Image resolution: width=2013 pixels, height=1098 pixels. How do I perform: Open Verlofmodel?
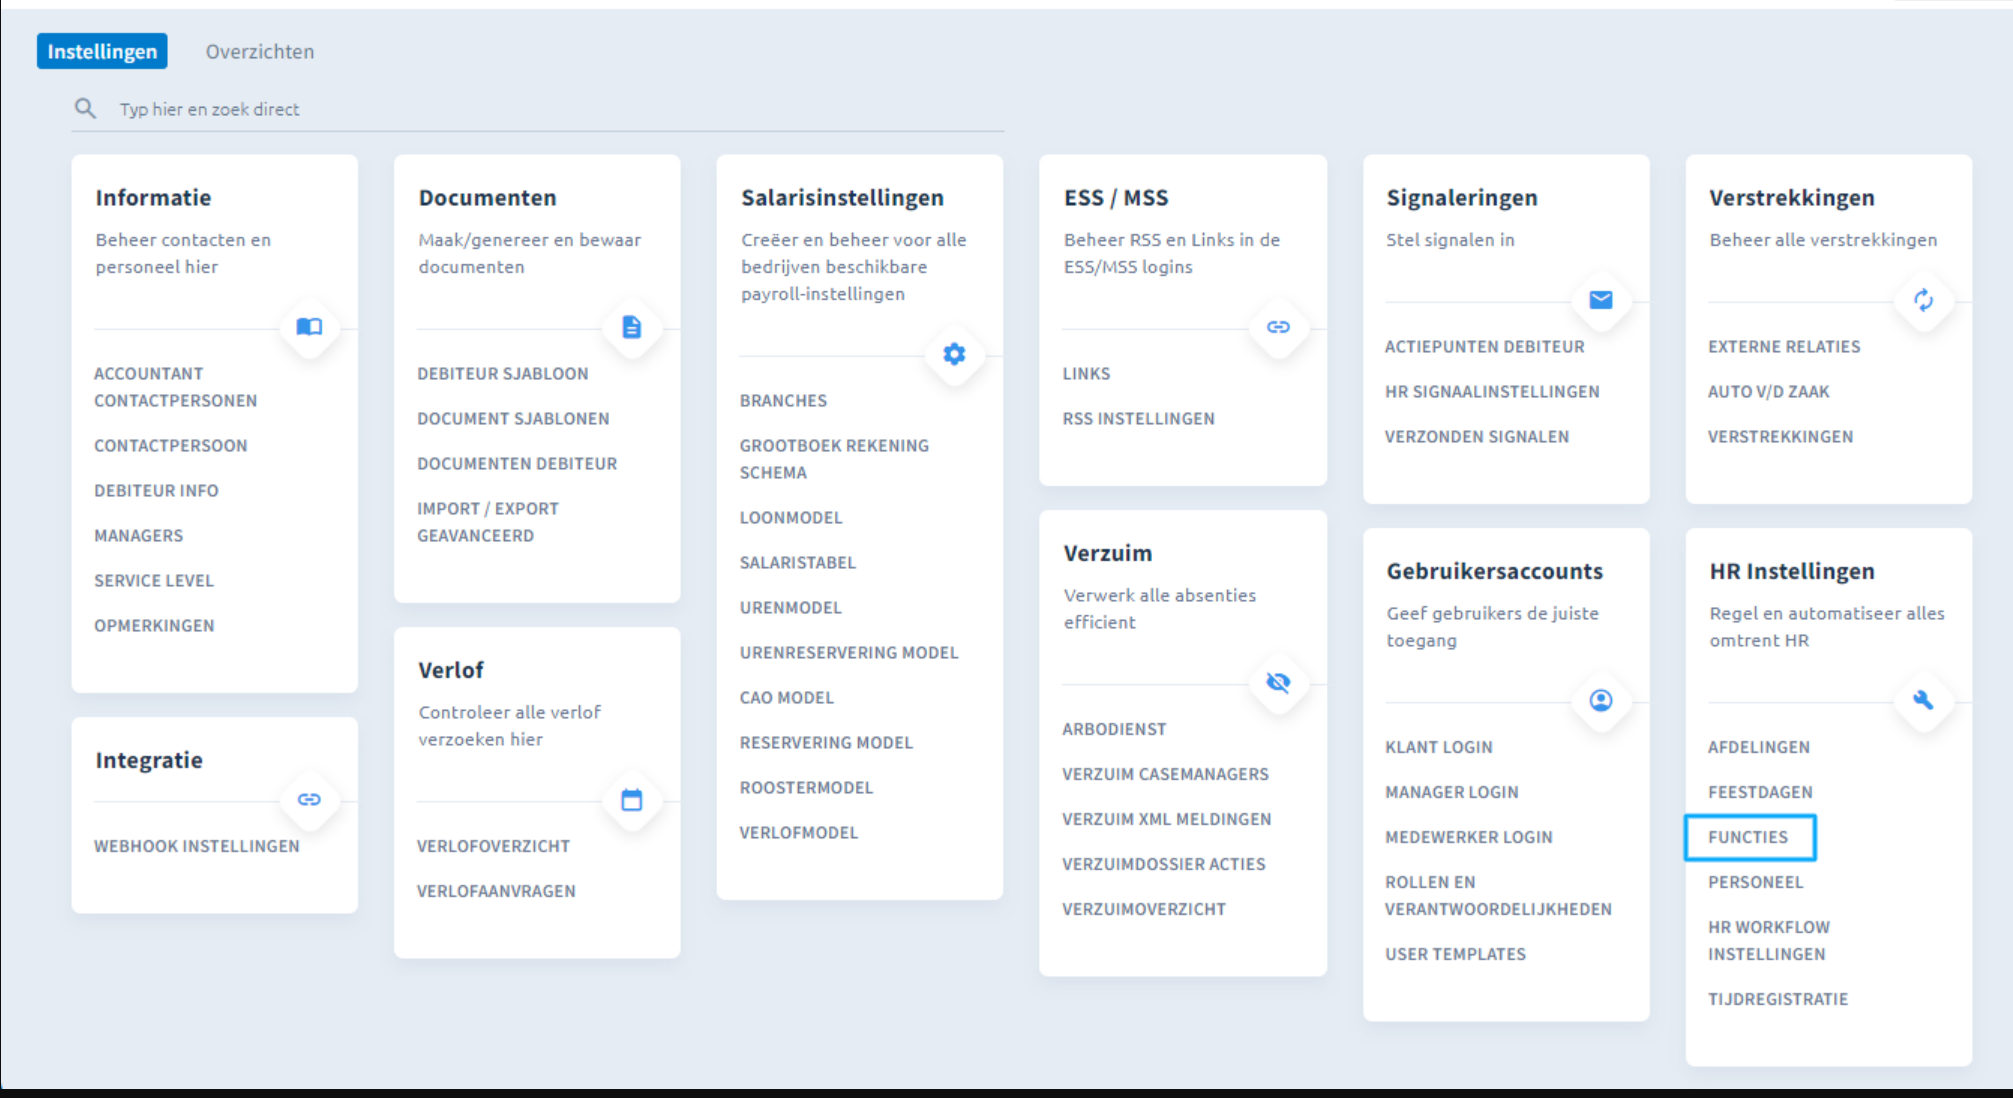pyautogui.click(x=799, y=832)
